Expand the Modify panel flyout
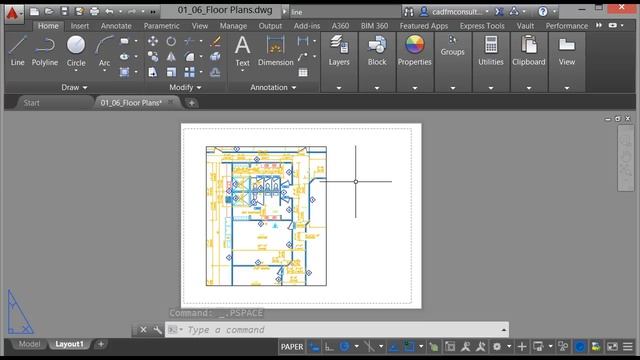 pyautogui.click(x=185, y=87)
